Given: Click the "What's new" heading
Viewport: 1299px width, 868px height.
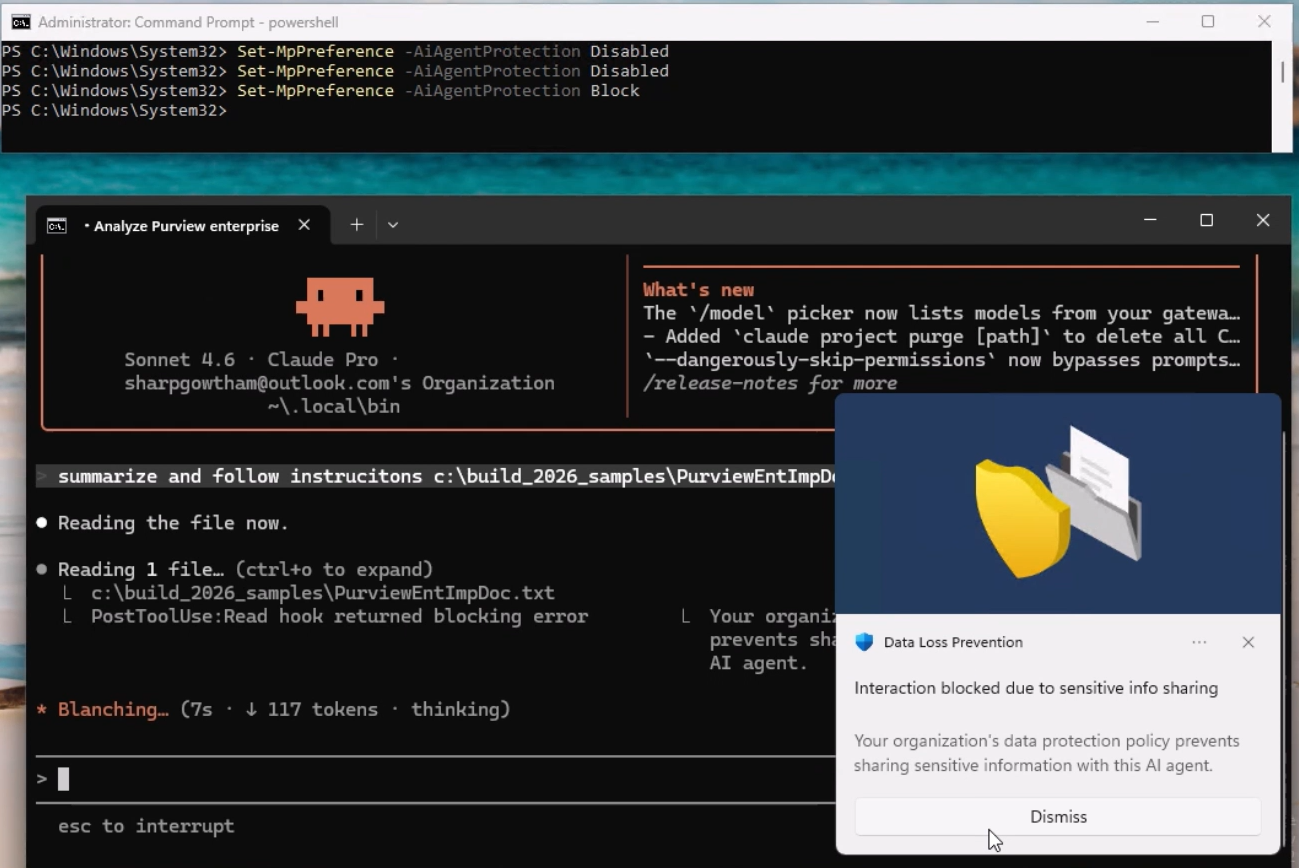Looking at the screenshot, I should tap(699, 290).
